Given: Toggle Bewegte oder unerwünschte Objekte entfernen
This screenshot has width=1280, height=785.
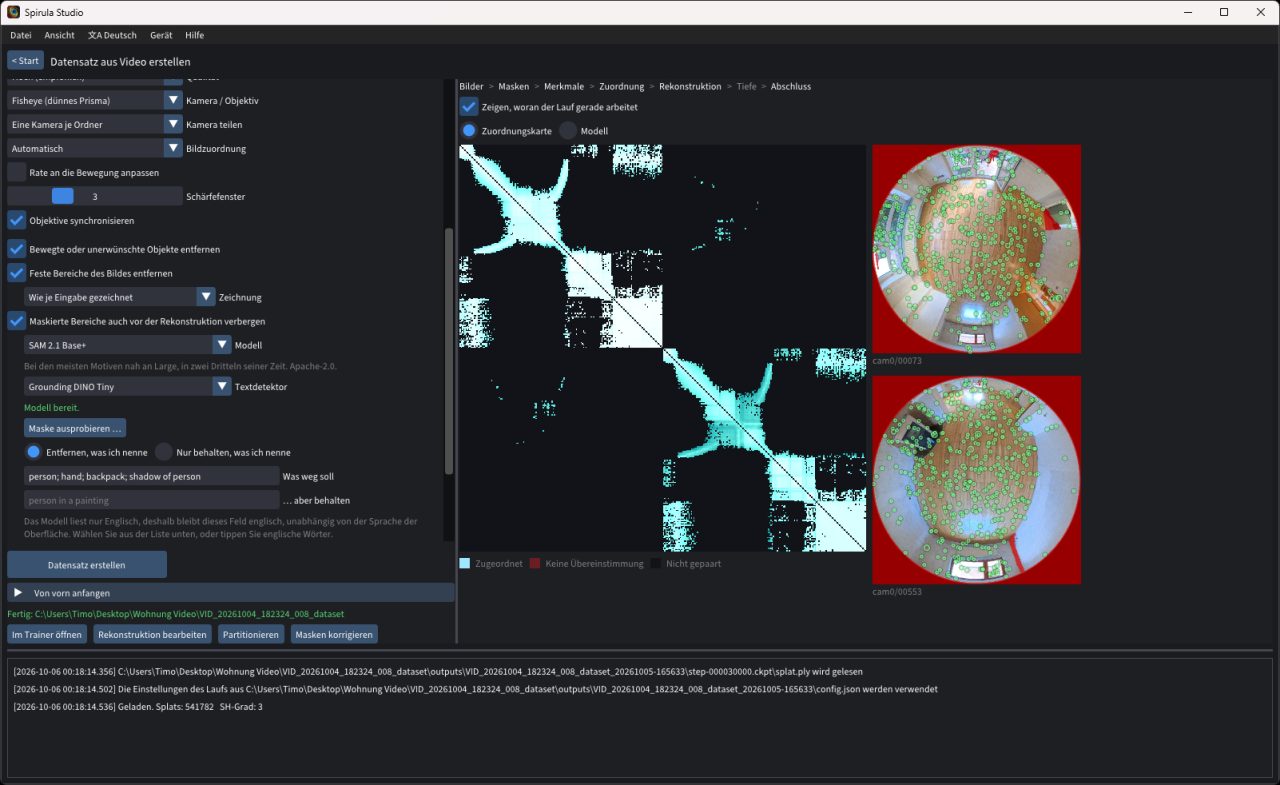Looking at the screenshot, I should (x=17, y=249).
